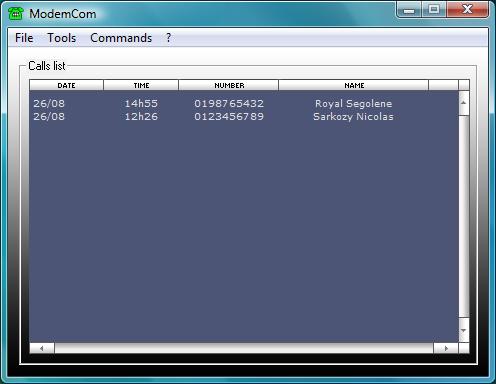496x384 pixels.
Task: Minimize the ModemCom window
Action: click(x=409, y=9)
